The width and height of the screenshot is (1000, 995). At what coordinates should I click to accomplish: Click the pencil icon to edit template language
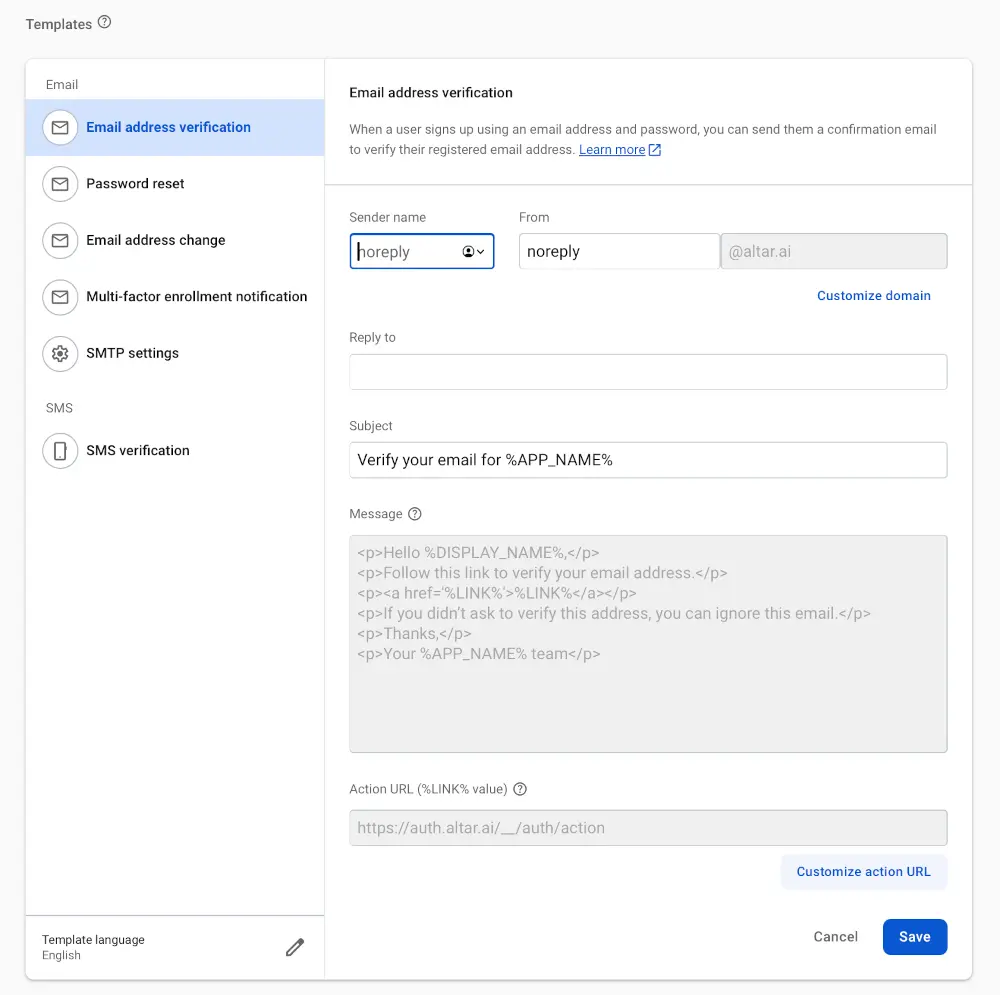[x=294, y=947]
